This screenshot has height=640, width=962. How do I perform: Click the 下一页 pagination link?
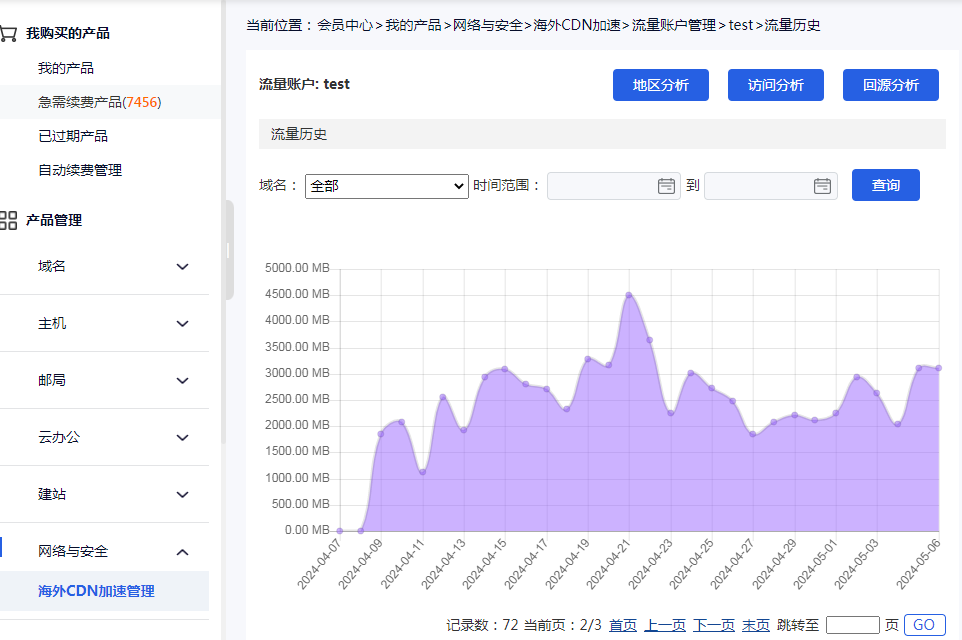713,625
